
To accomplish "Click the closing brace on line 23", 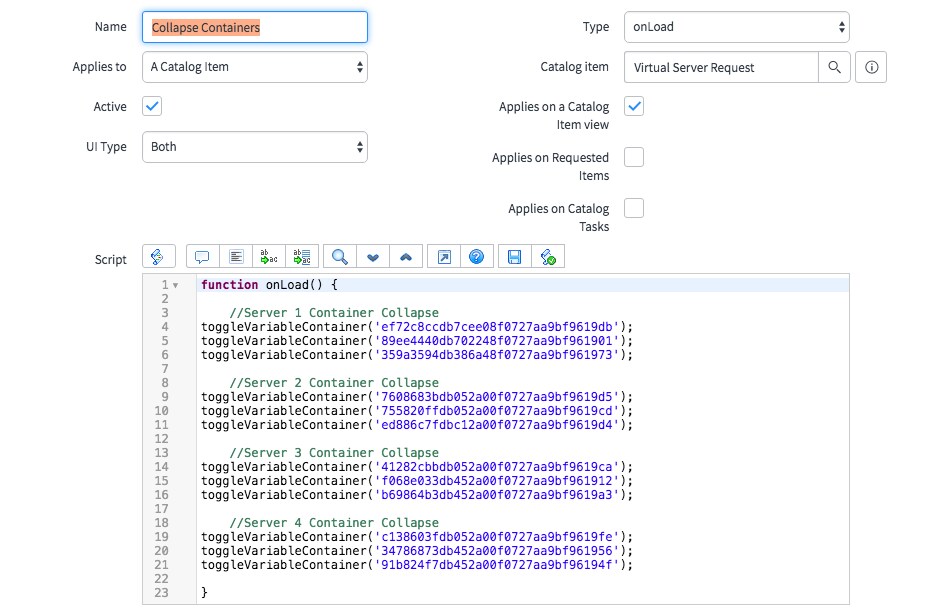I will pyautogui.click(x=205, y=592).
